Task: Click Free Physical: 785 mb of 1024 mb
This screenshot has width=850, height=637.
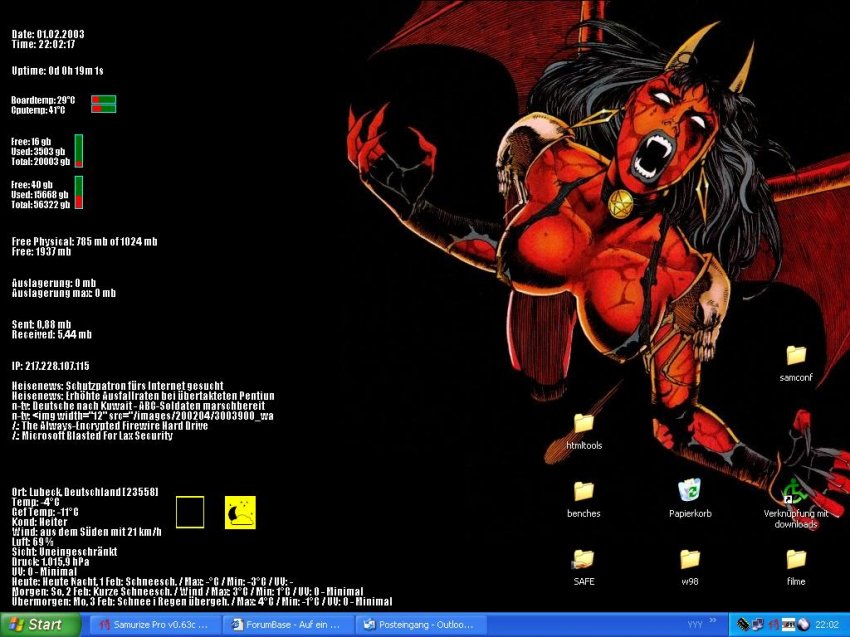Action: [x=85, y=242]
